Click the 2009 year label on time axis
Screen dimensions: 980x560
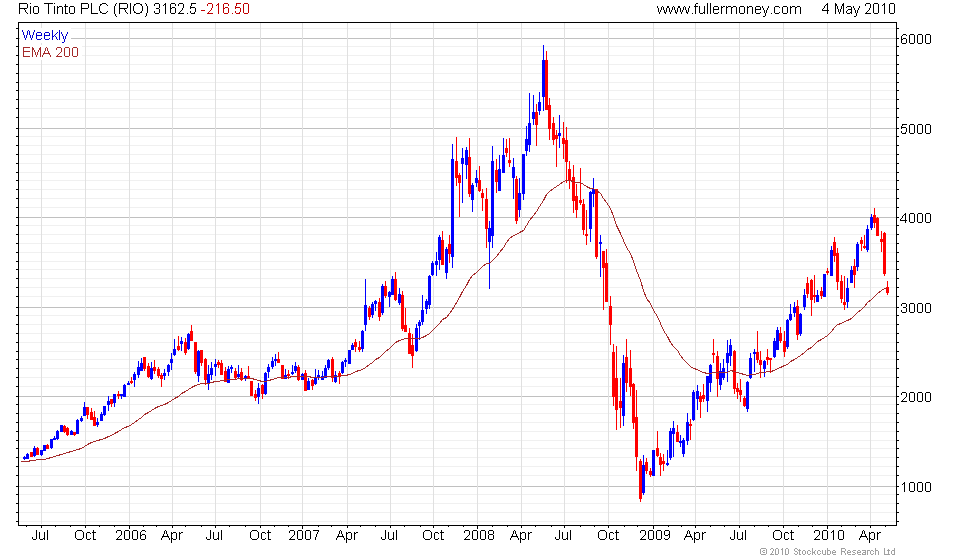[654, 536]
